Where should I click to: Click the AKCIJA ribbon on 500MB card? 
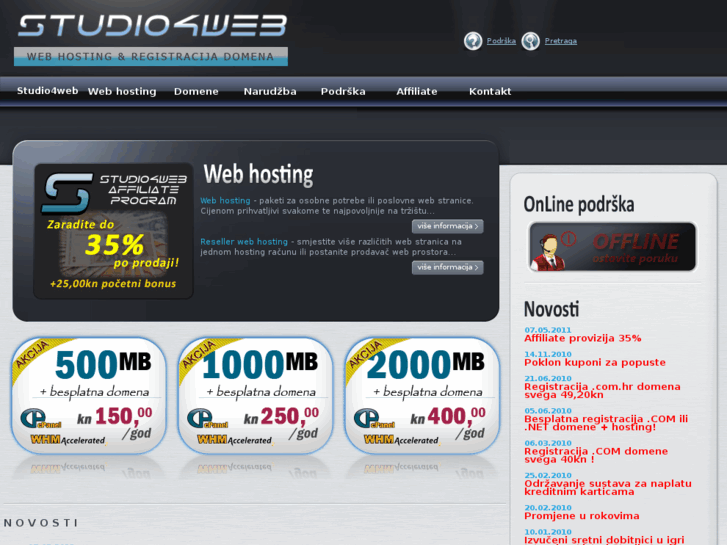32,355
